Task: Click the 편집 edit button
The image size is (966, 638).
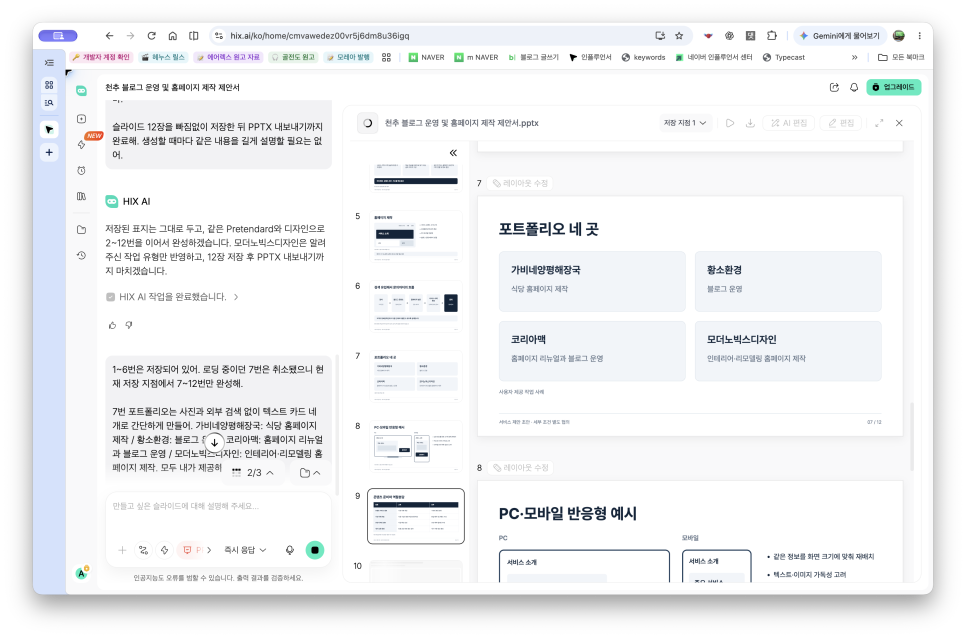Action: tap(841, 123)
